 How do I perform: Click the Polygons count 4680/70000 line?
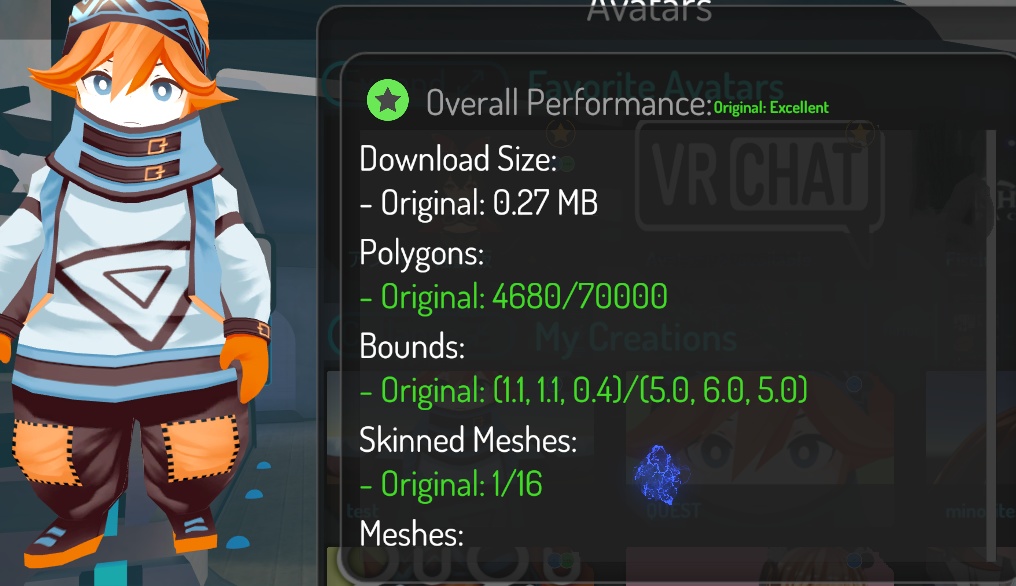click(x=513, y=297)
